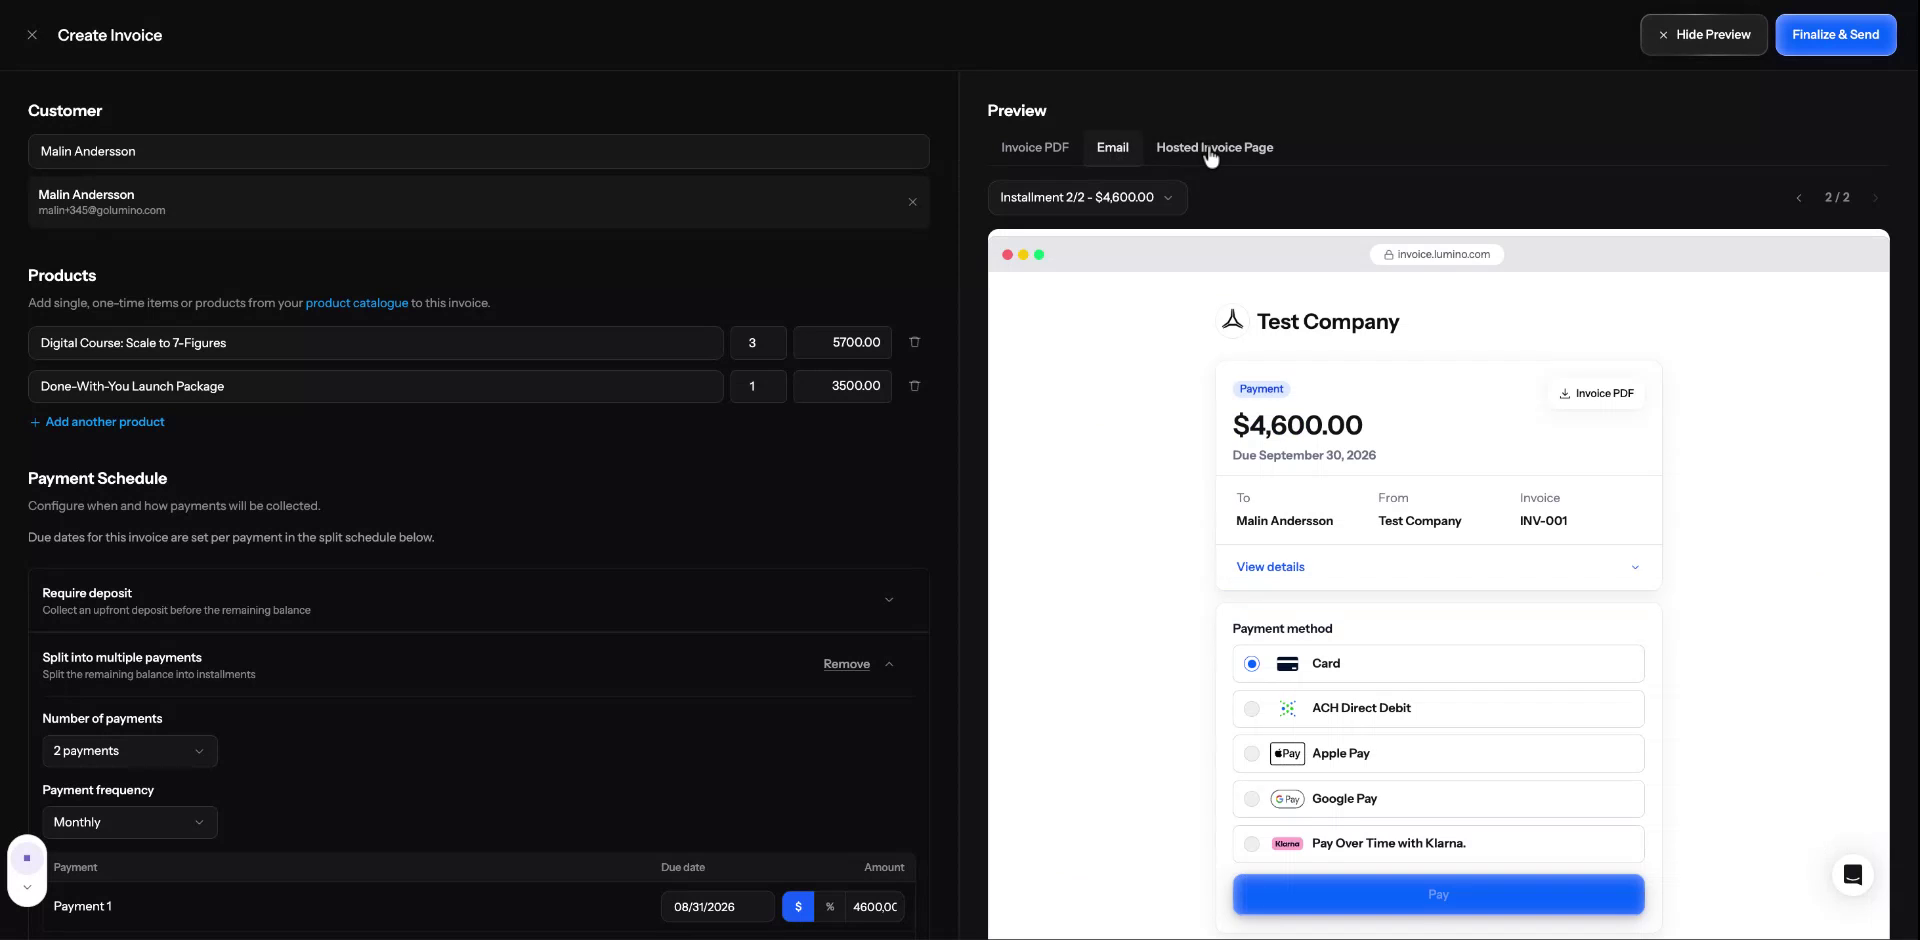
Task: Open the product catalogue link
Action: pos(357,303)
